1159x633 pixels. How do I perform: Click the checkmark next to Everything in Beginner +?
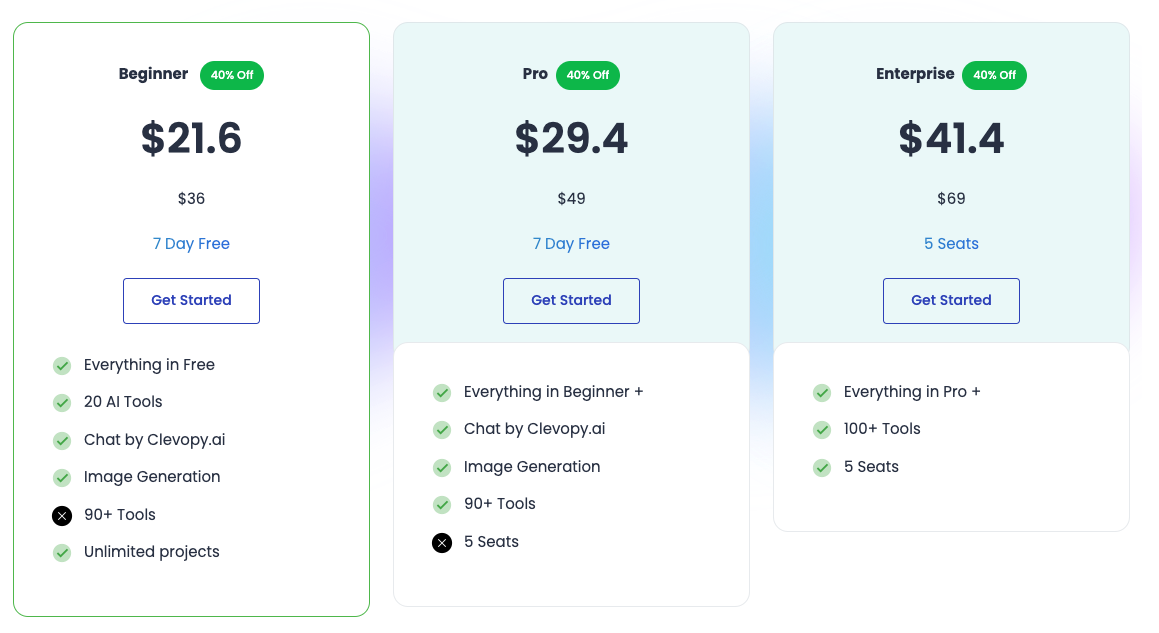click(x=441, y=392)
